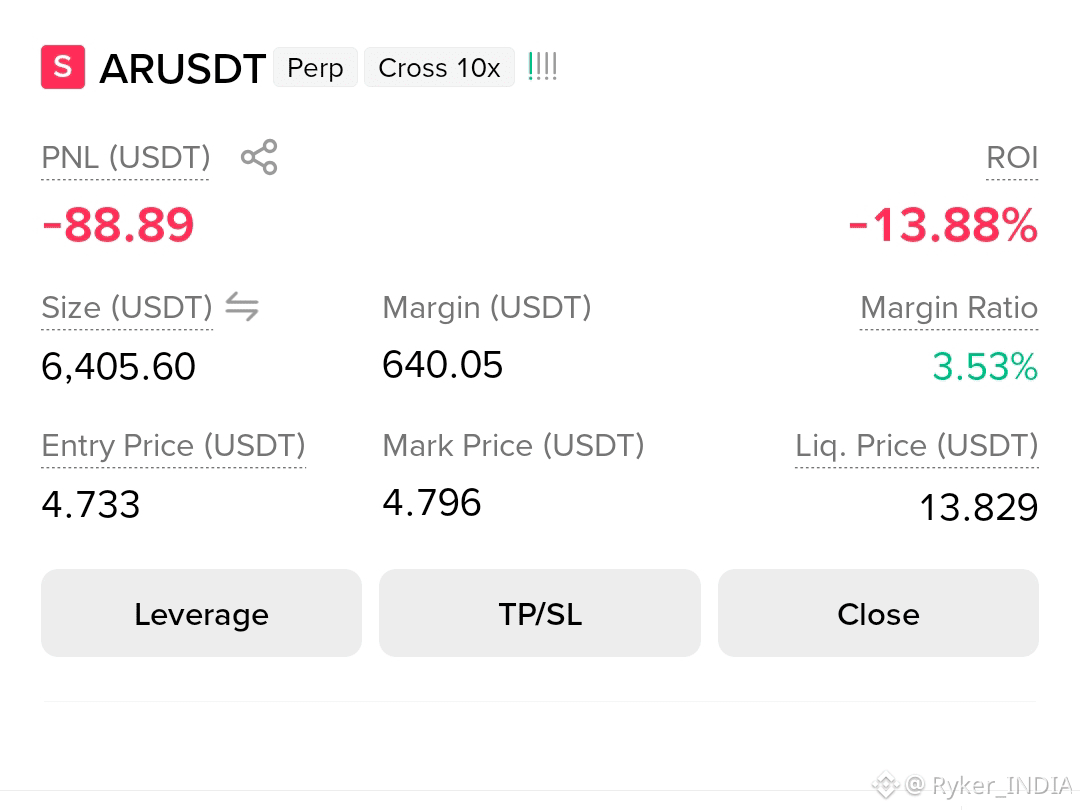This screenshot has width=1080, height=810.
Task: Click the Size (USDT) label
Action: 127,308
